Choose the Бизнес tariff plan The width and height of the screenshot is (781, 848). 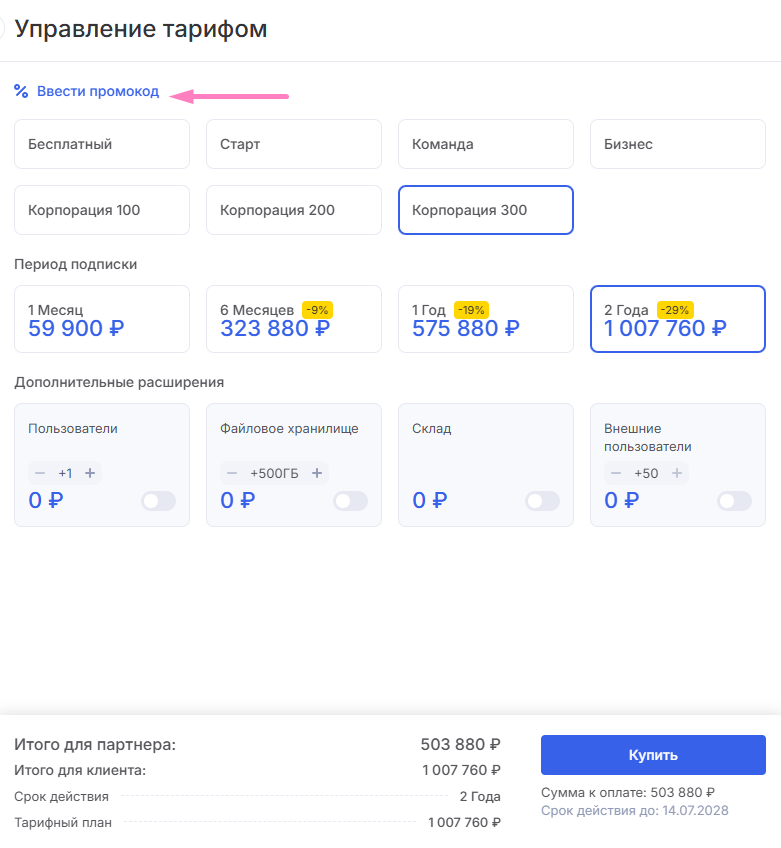(678, 144)
